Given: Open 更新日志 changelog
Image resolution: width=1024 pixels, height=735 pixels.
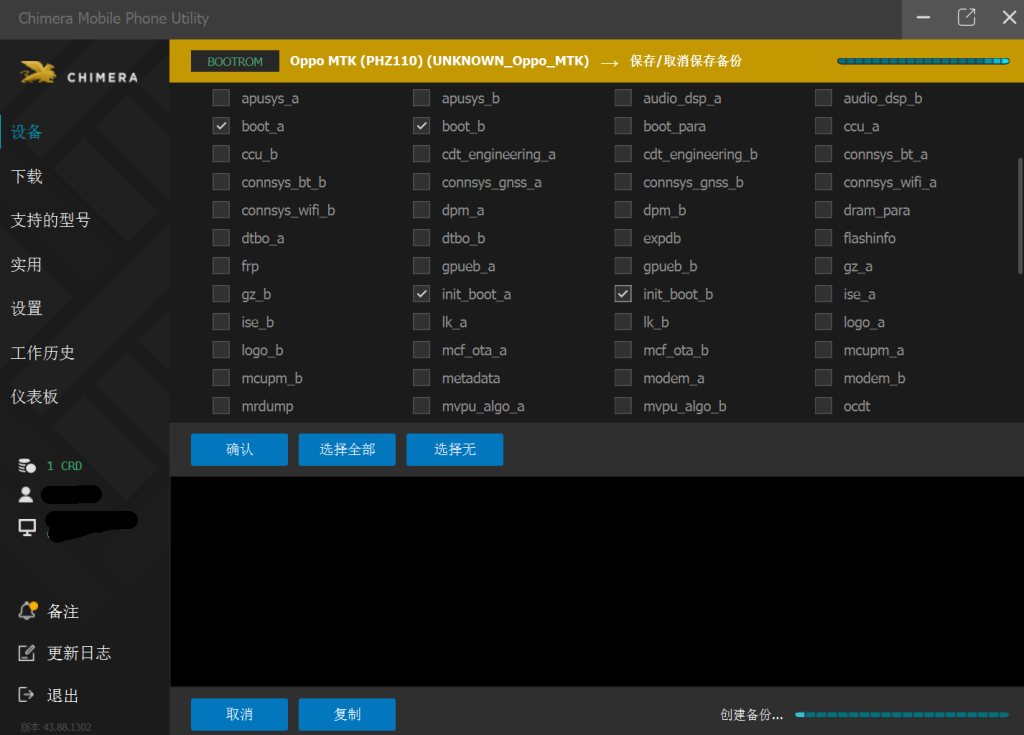Looking at the screenshot, I should [79, 653].
